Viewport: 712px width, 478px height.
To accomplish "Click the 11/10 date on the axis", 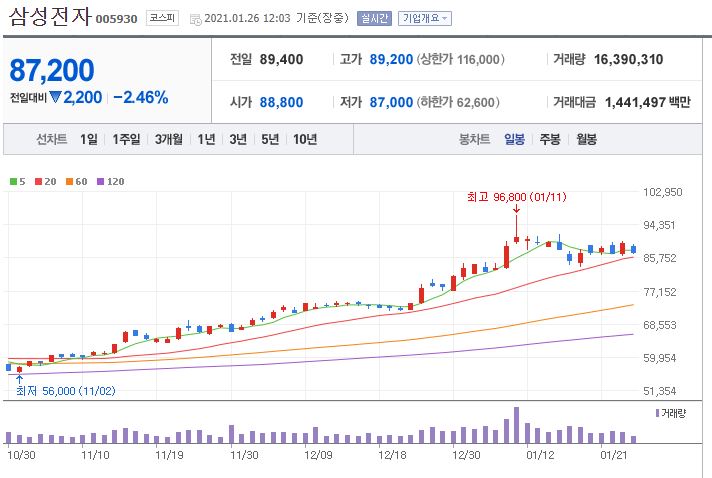I will click(x=95, y=455).
